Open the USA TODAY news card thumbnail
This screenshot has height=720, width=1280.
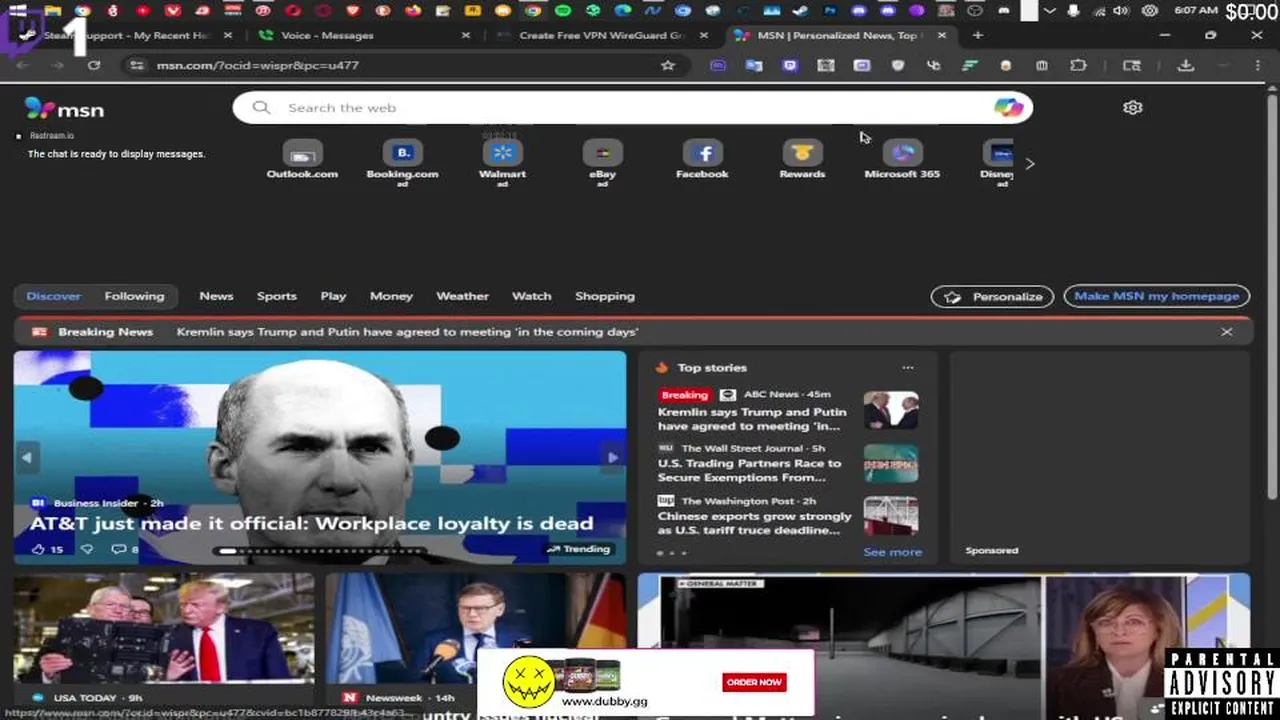164,628
